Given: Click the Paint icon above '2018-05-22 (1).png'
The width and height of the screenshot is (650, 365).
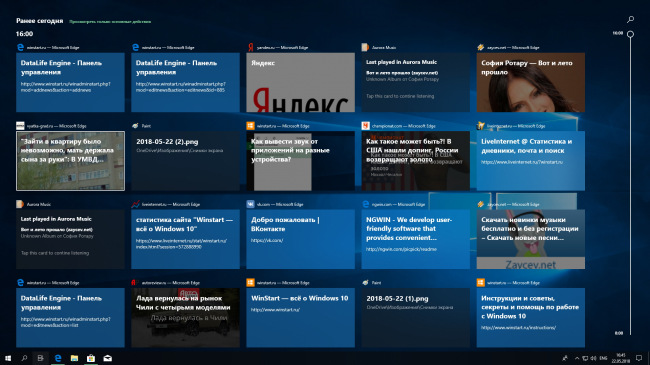Looking at the screenshot, I should tap(365, 282).
